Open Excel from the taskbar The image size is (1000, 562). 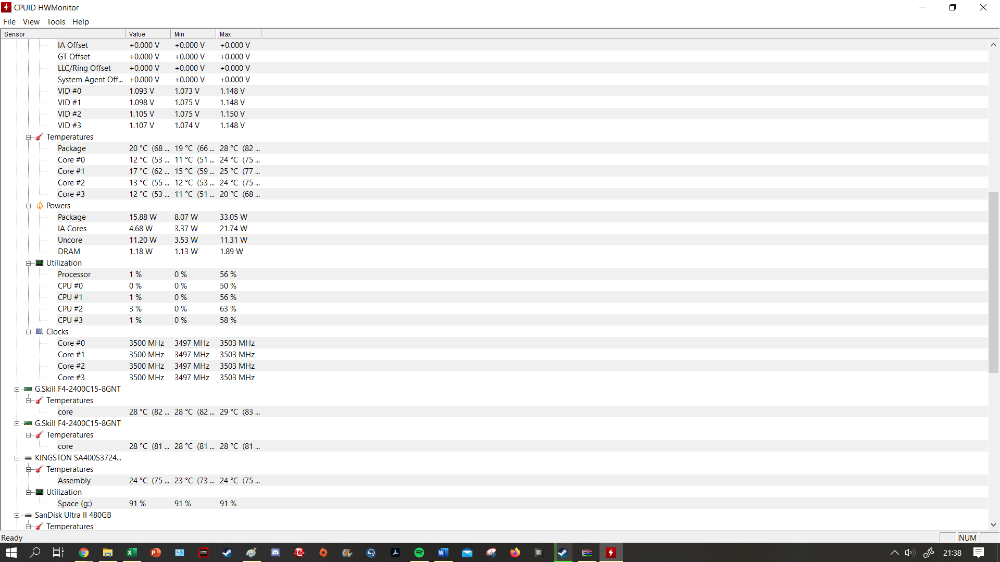131,553
